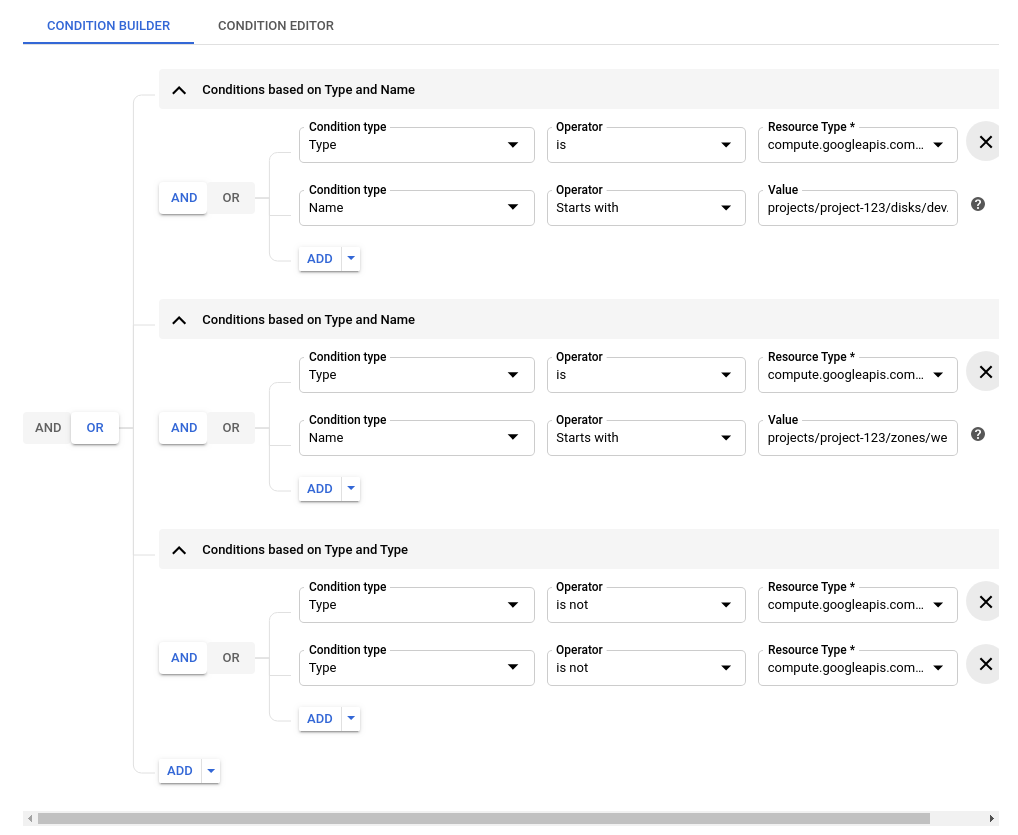1018x835 pixels.
Task: Switch to the CONDITION EDITOR tab
Action: [x=275, y=25]
